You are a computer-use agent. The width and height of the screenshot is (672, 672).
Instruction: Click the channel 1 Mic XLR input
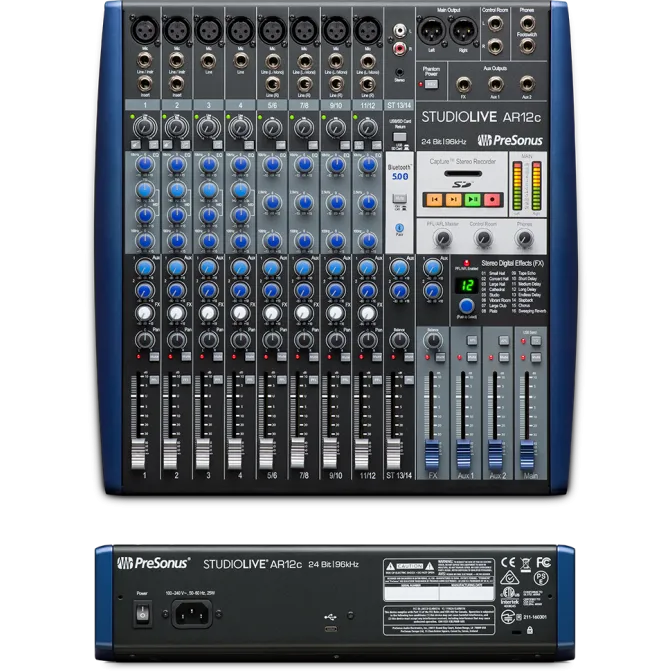[145, 30]
